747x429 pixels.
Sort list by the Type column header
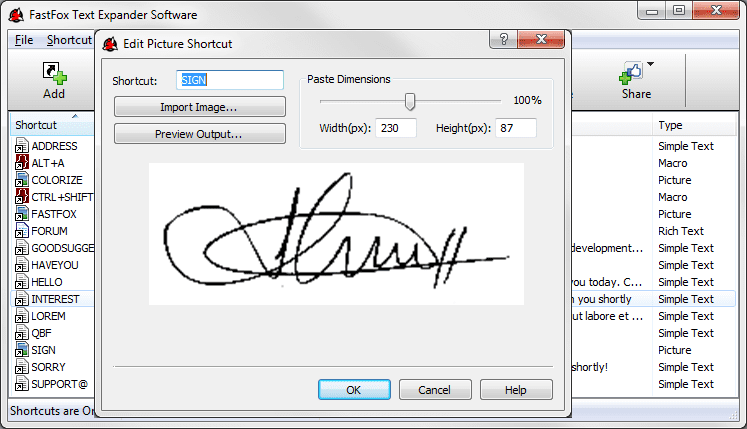(670, 125)
